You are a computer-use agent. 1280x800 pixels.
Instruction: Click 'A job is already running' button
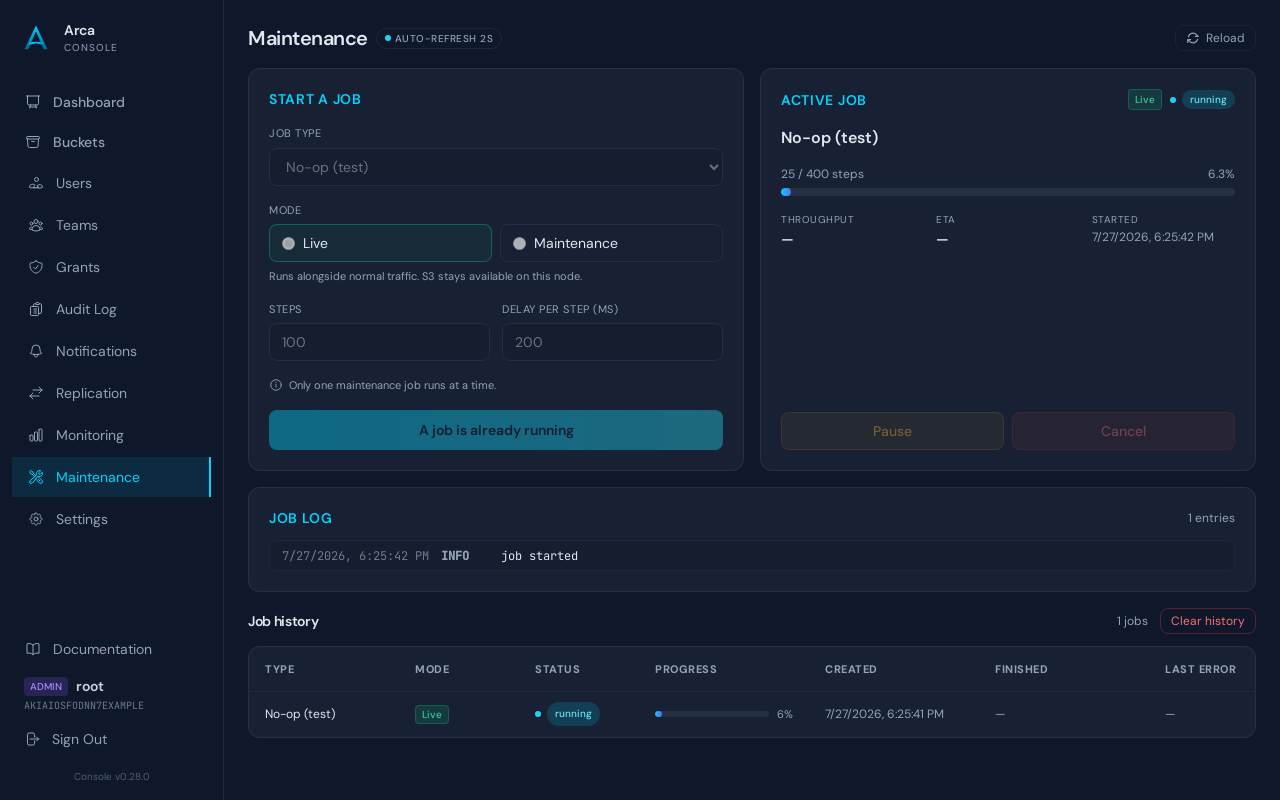(x=496, y=430)
